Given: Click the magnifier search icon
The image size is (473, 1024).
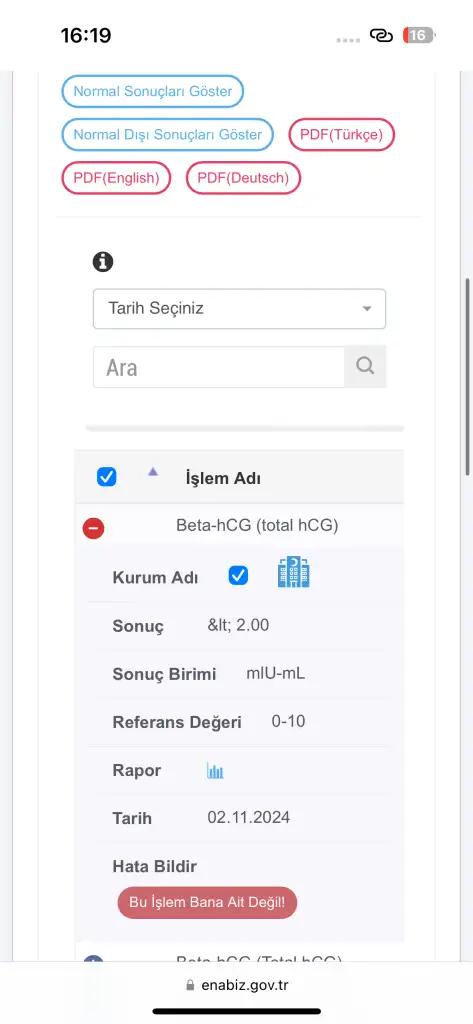Looking at the screenshot, I should coord(365,366).
